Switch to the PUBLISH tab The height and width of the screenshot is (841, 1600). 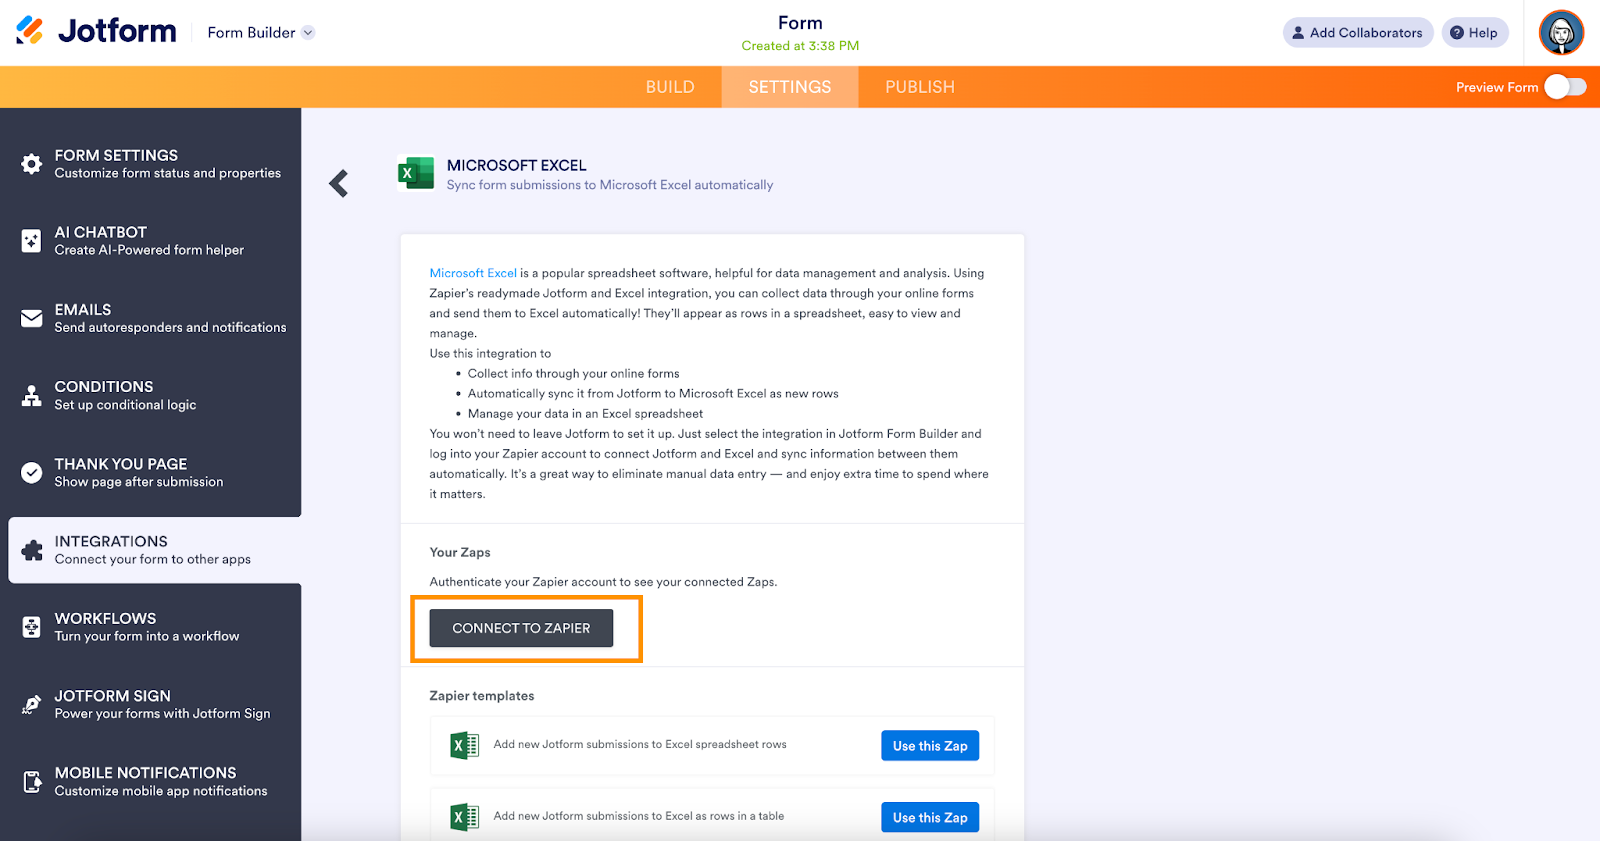920,87
